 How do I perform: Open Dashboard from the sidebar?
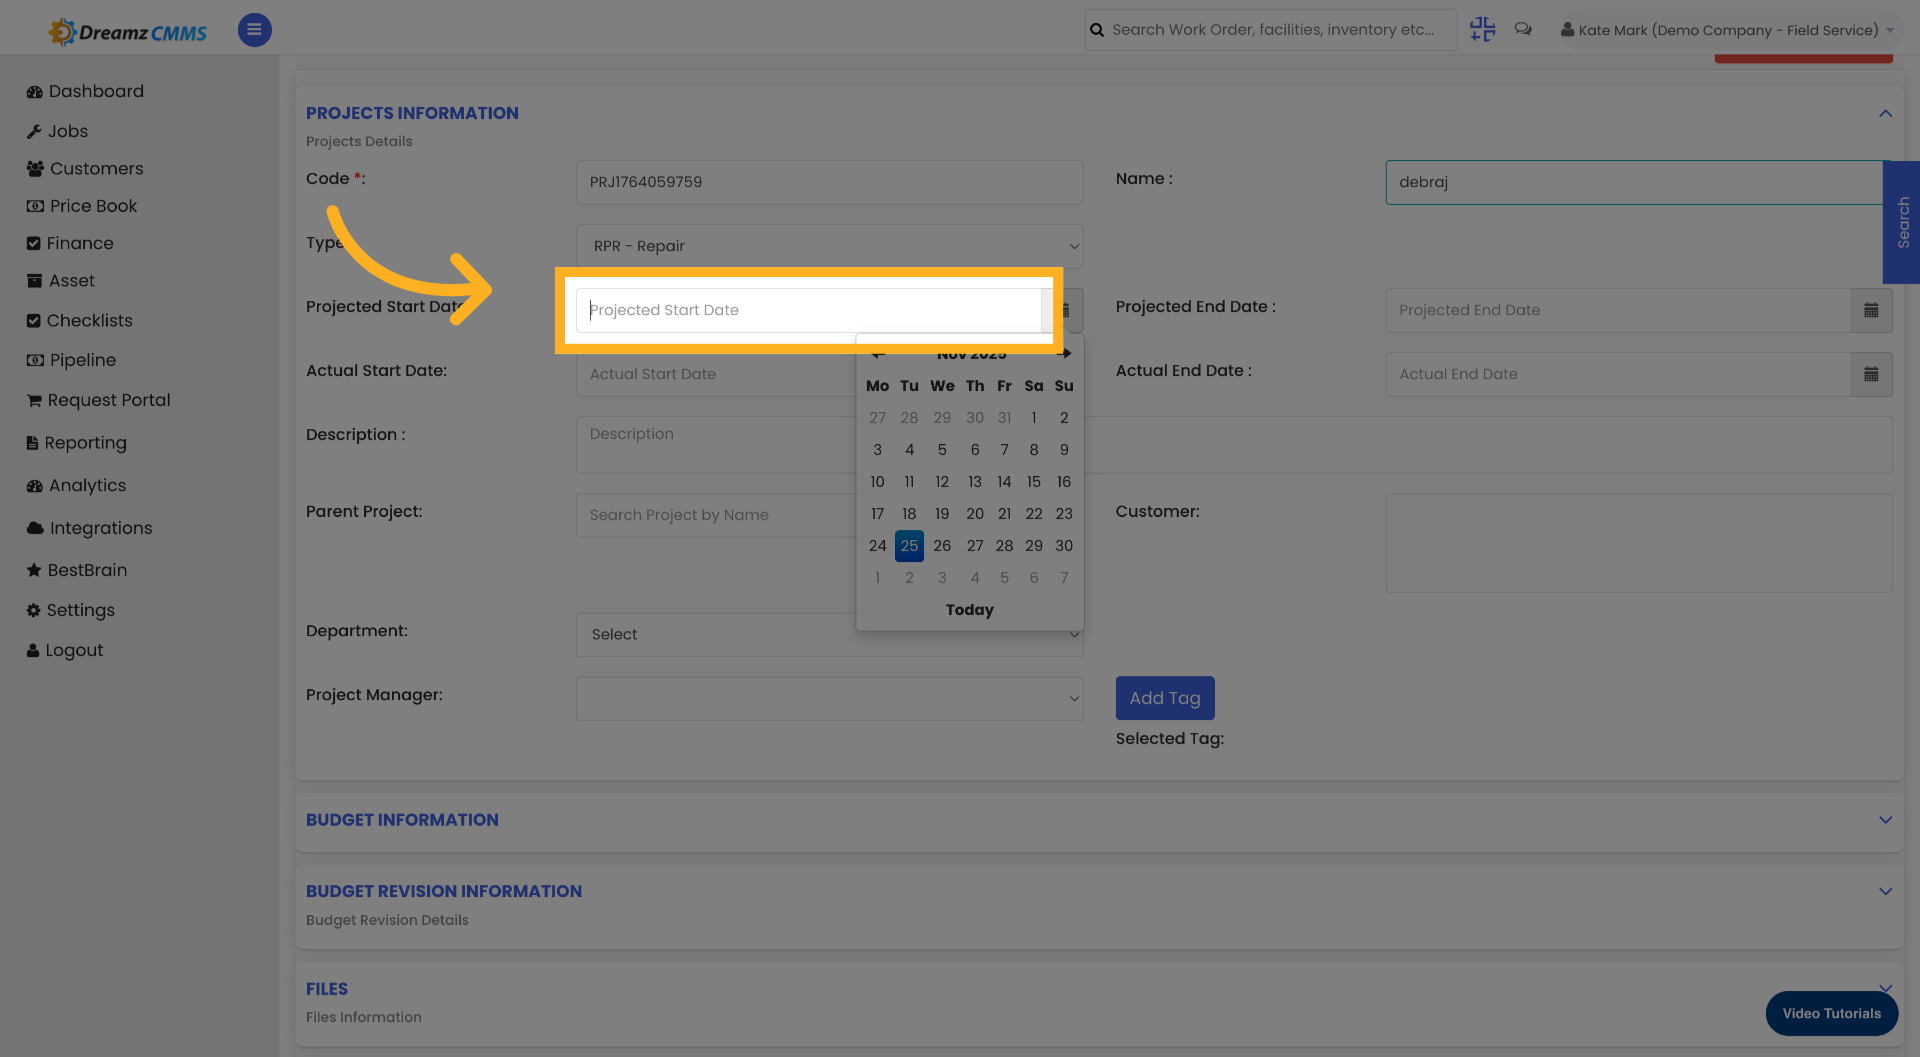tap(85, 91)
